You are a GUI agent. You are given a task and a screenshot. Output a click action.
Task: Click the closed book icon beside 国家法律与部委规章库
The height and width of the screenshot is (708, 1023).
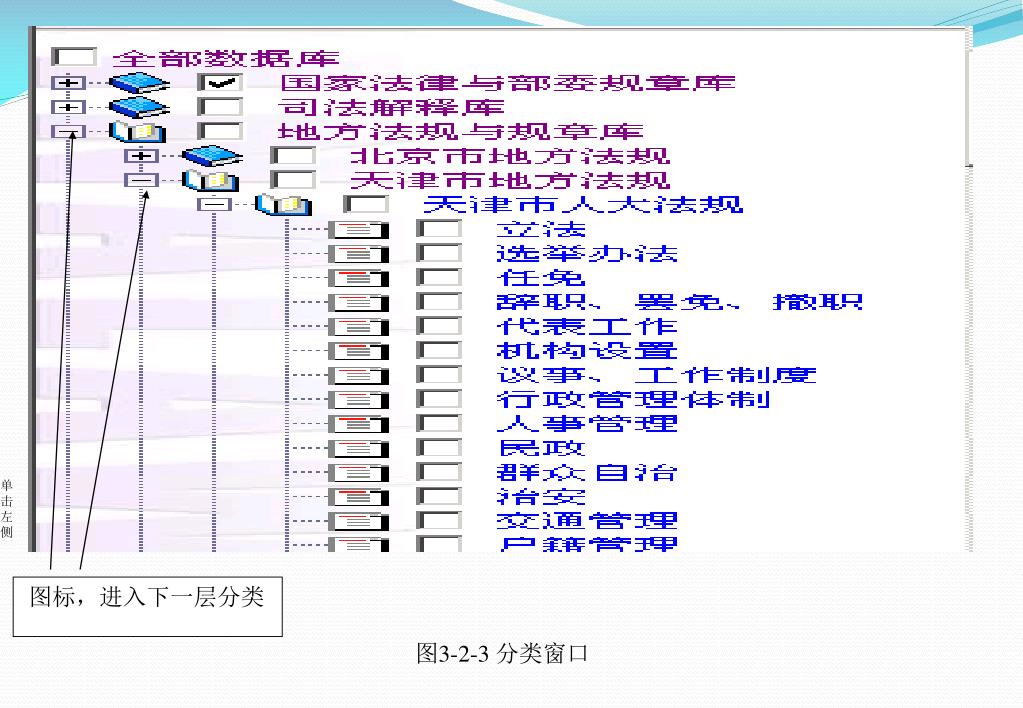point(139,83)
